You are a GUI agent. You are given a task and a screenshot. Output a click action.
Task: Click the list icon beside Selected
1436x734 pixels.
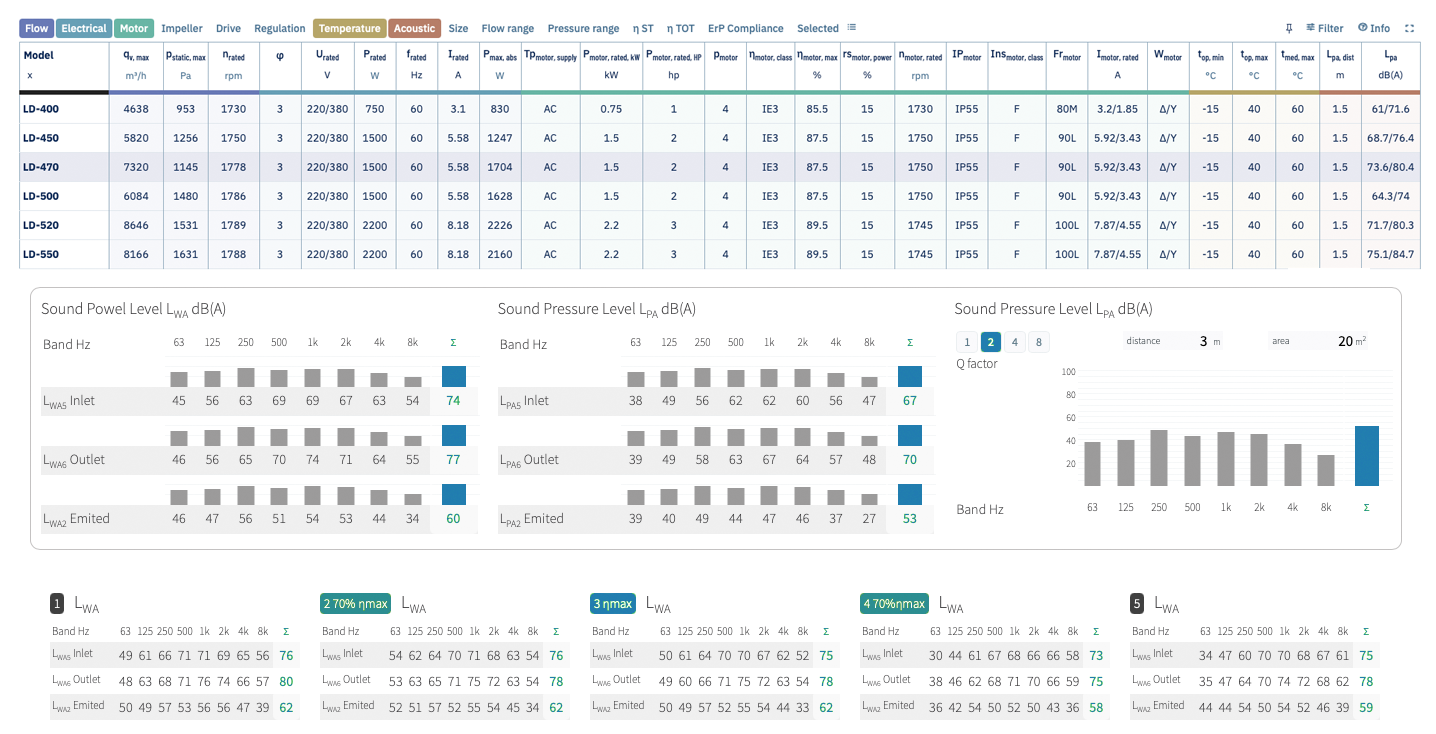coord(852,28)
